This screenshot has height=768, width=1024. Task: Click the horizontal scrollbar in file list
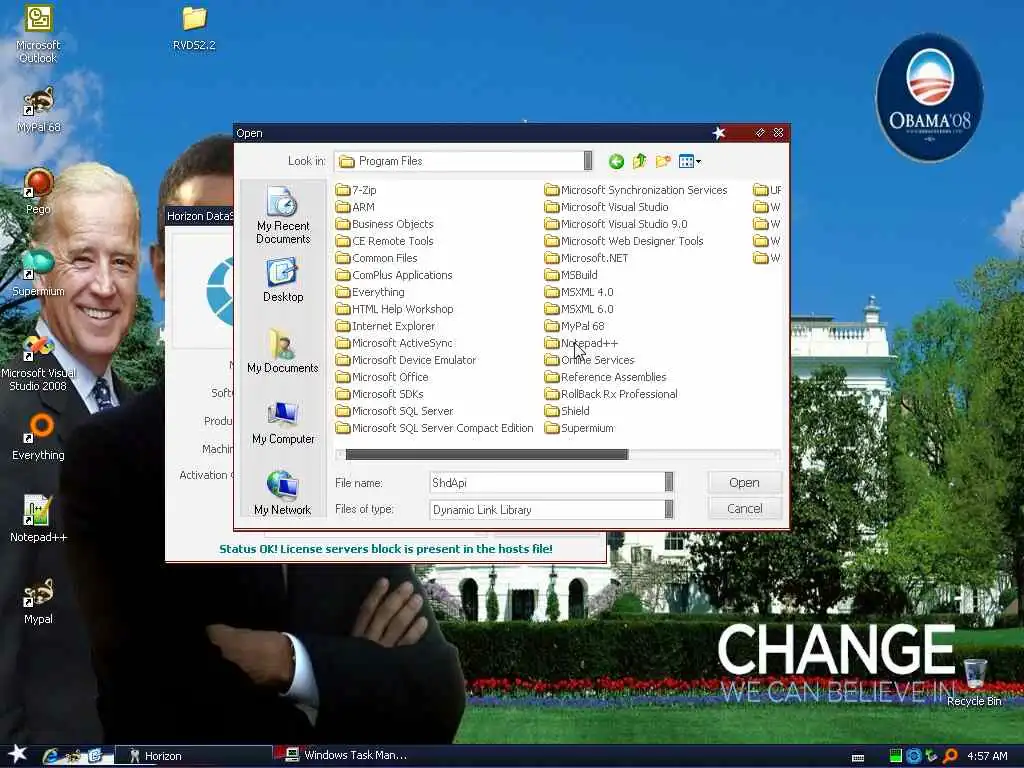487,455
